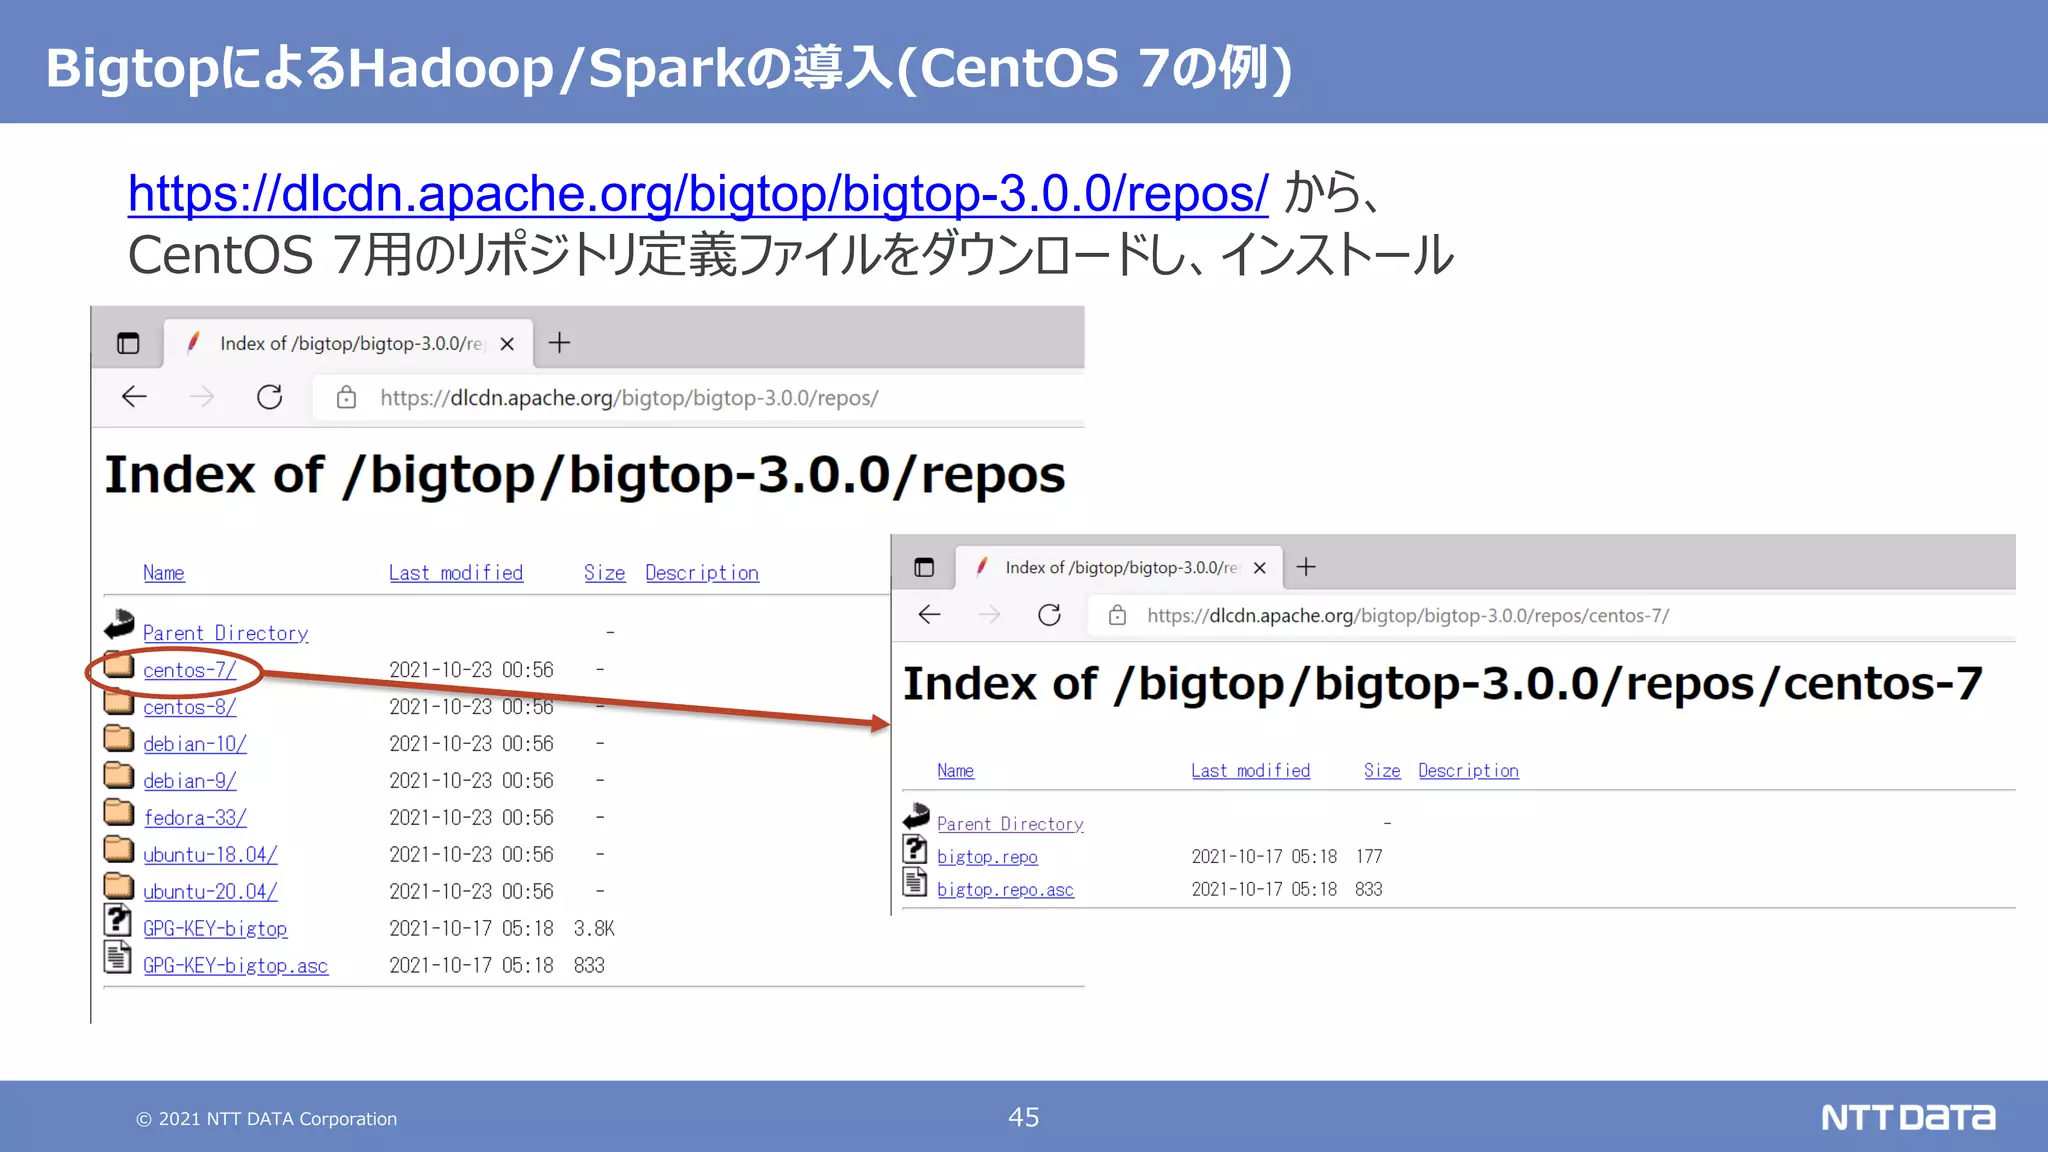Click the back-arrow icon beside centos-7 Parent Directory
The width and height of the screenshot is (2048, 1152).
point(916,816)
